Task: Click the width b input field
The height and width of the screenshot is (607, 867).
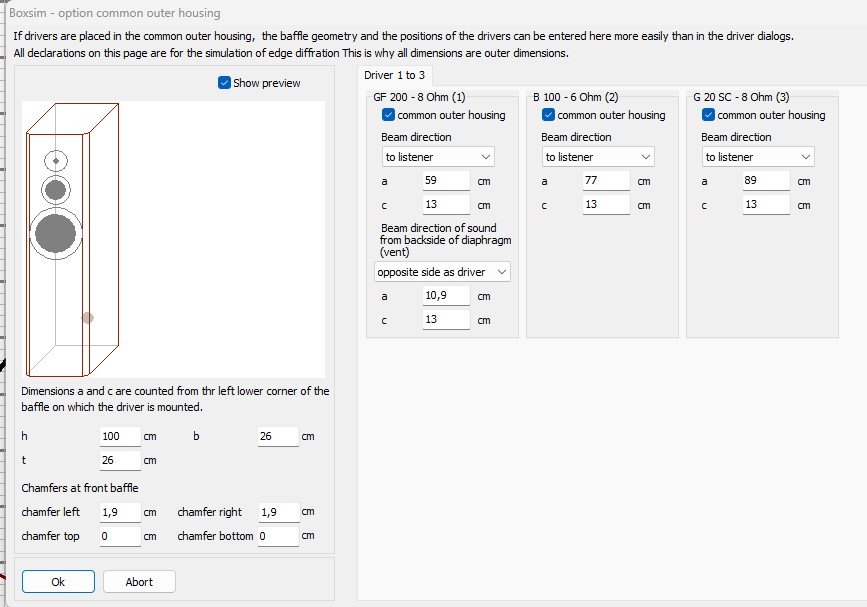Action: tap(278, 436)
